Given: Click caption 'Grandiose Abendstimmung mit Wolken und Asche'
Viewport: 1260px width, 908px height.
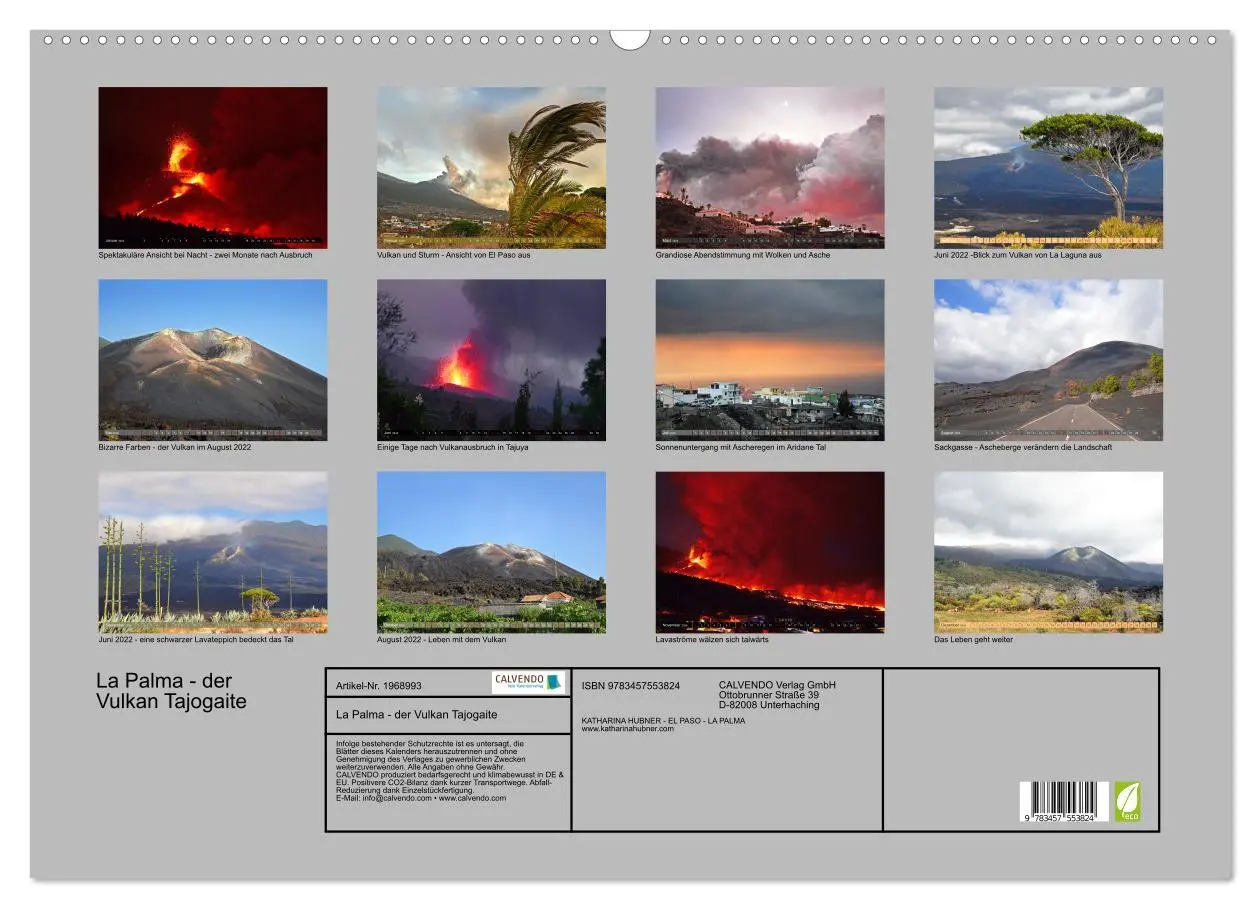Looking at the screenshot, I should [743, 255].
